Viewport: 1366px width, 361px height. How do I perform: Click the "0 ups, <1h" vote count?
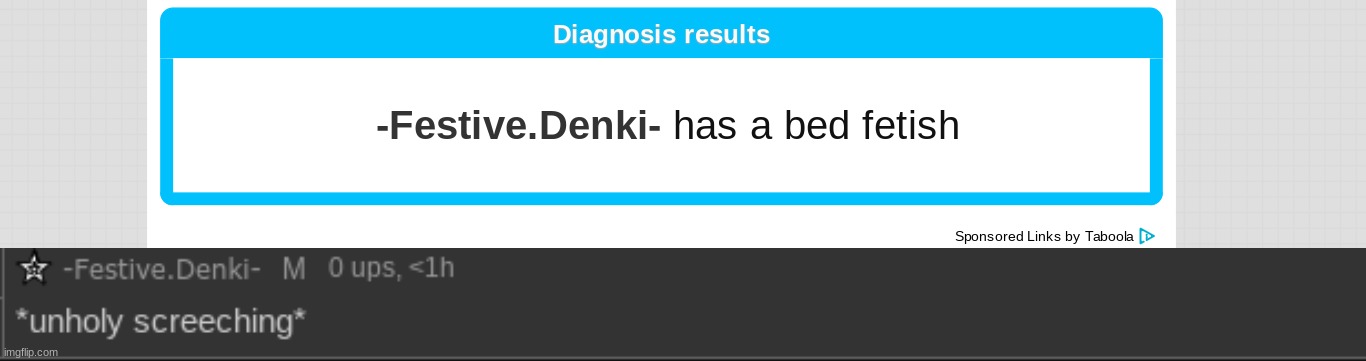click(x=391, y=268)
